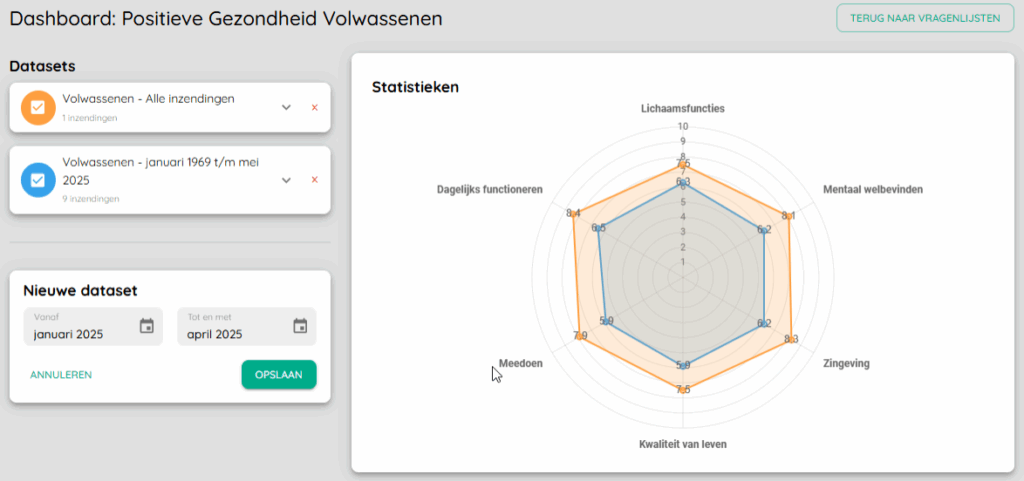
Task: Click the Tot en met date field
Action: (x=247, y=326)
